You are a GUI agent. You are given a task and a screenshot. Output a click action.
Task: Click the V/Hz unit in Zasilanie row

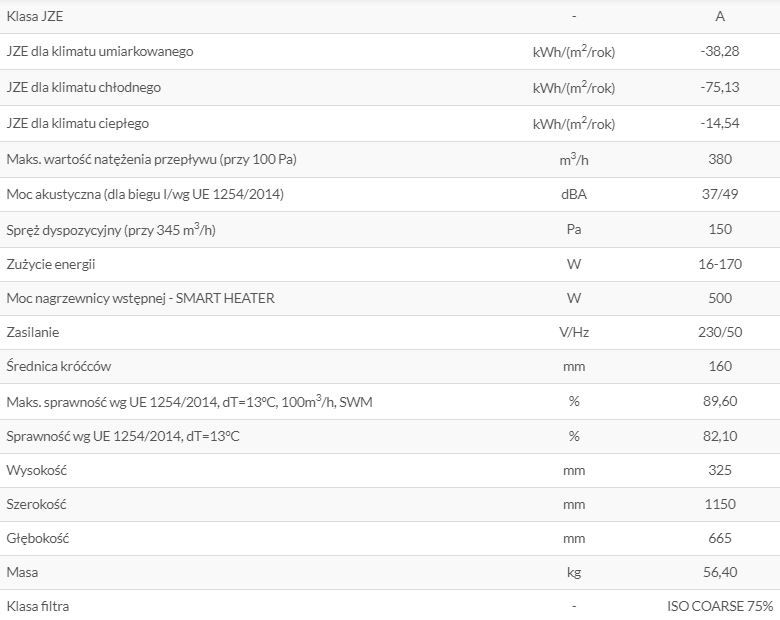574,332
